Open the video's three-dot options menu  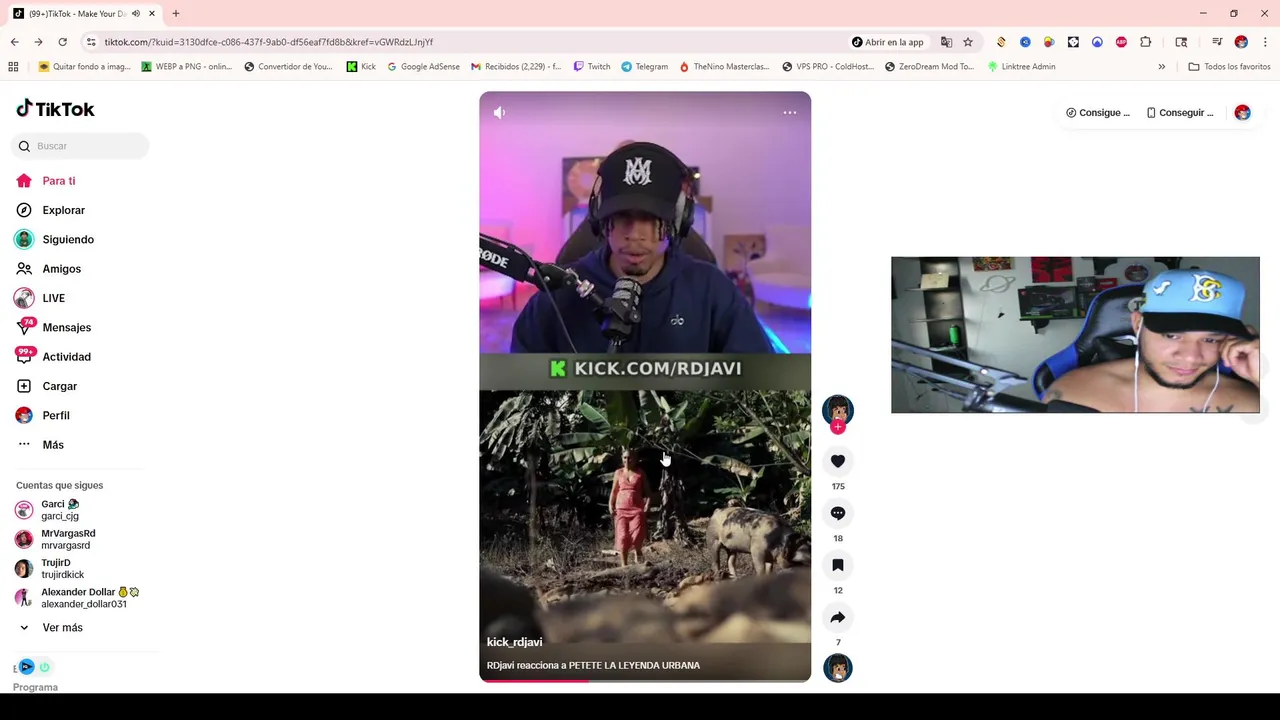pyautogui.click(x=789, y=113)
